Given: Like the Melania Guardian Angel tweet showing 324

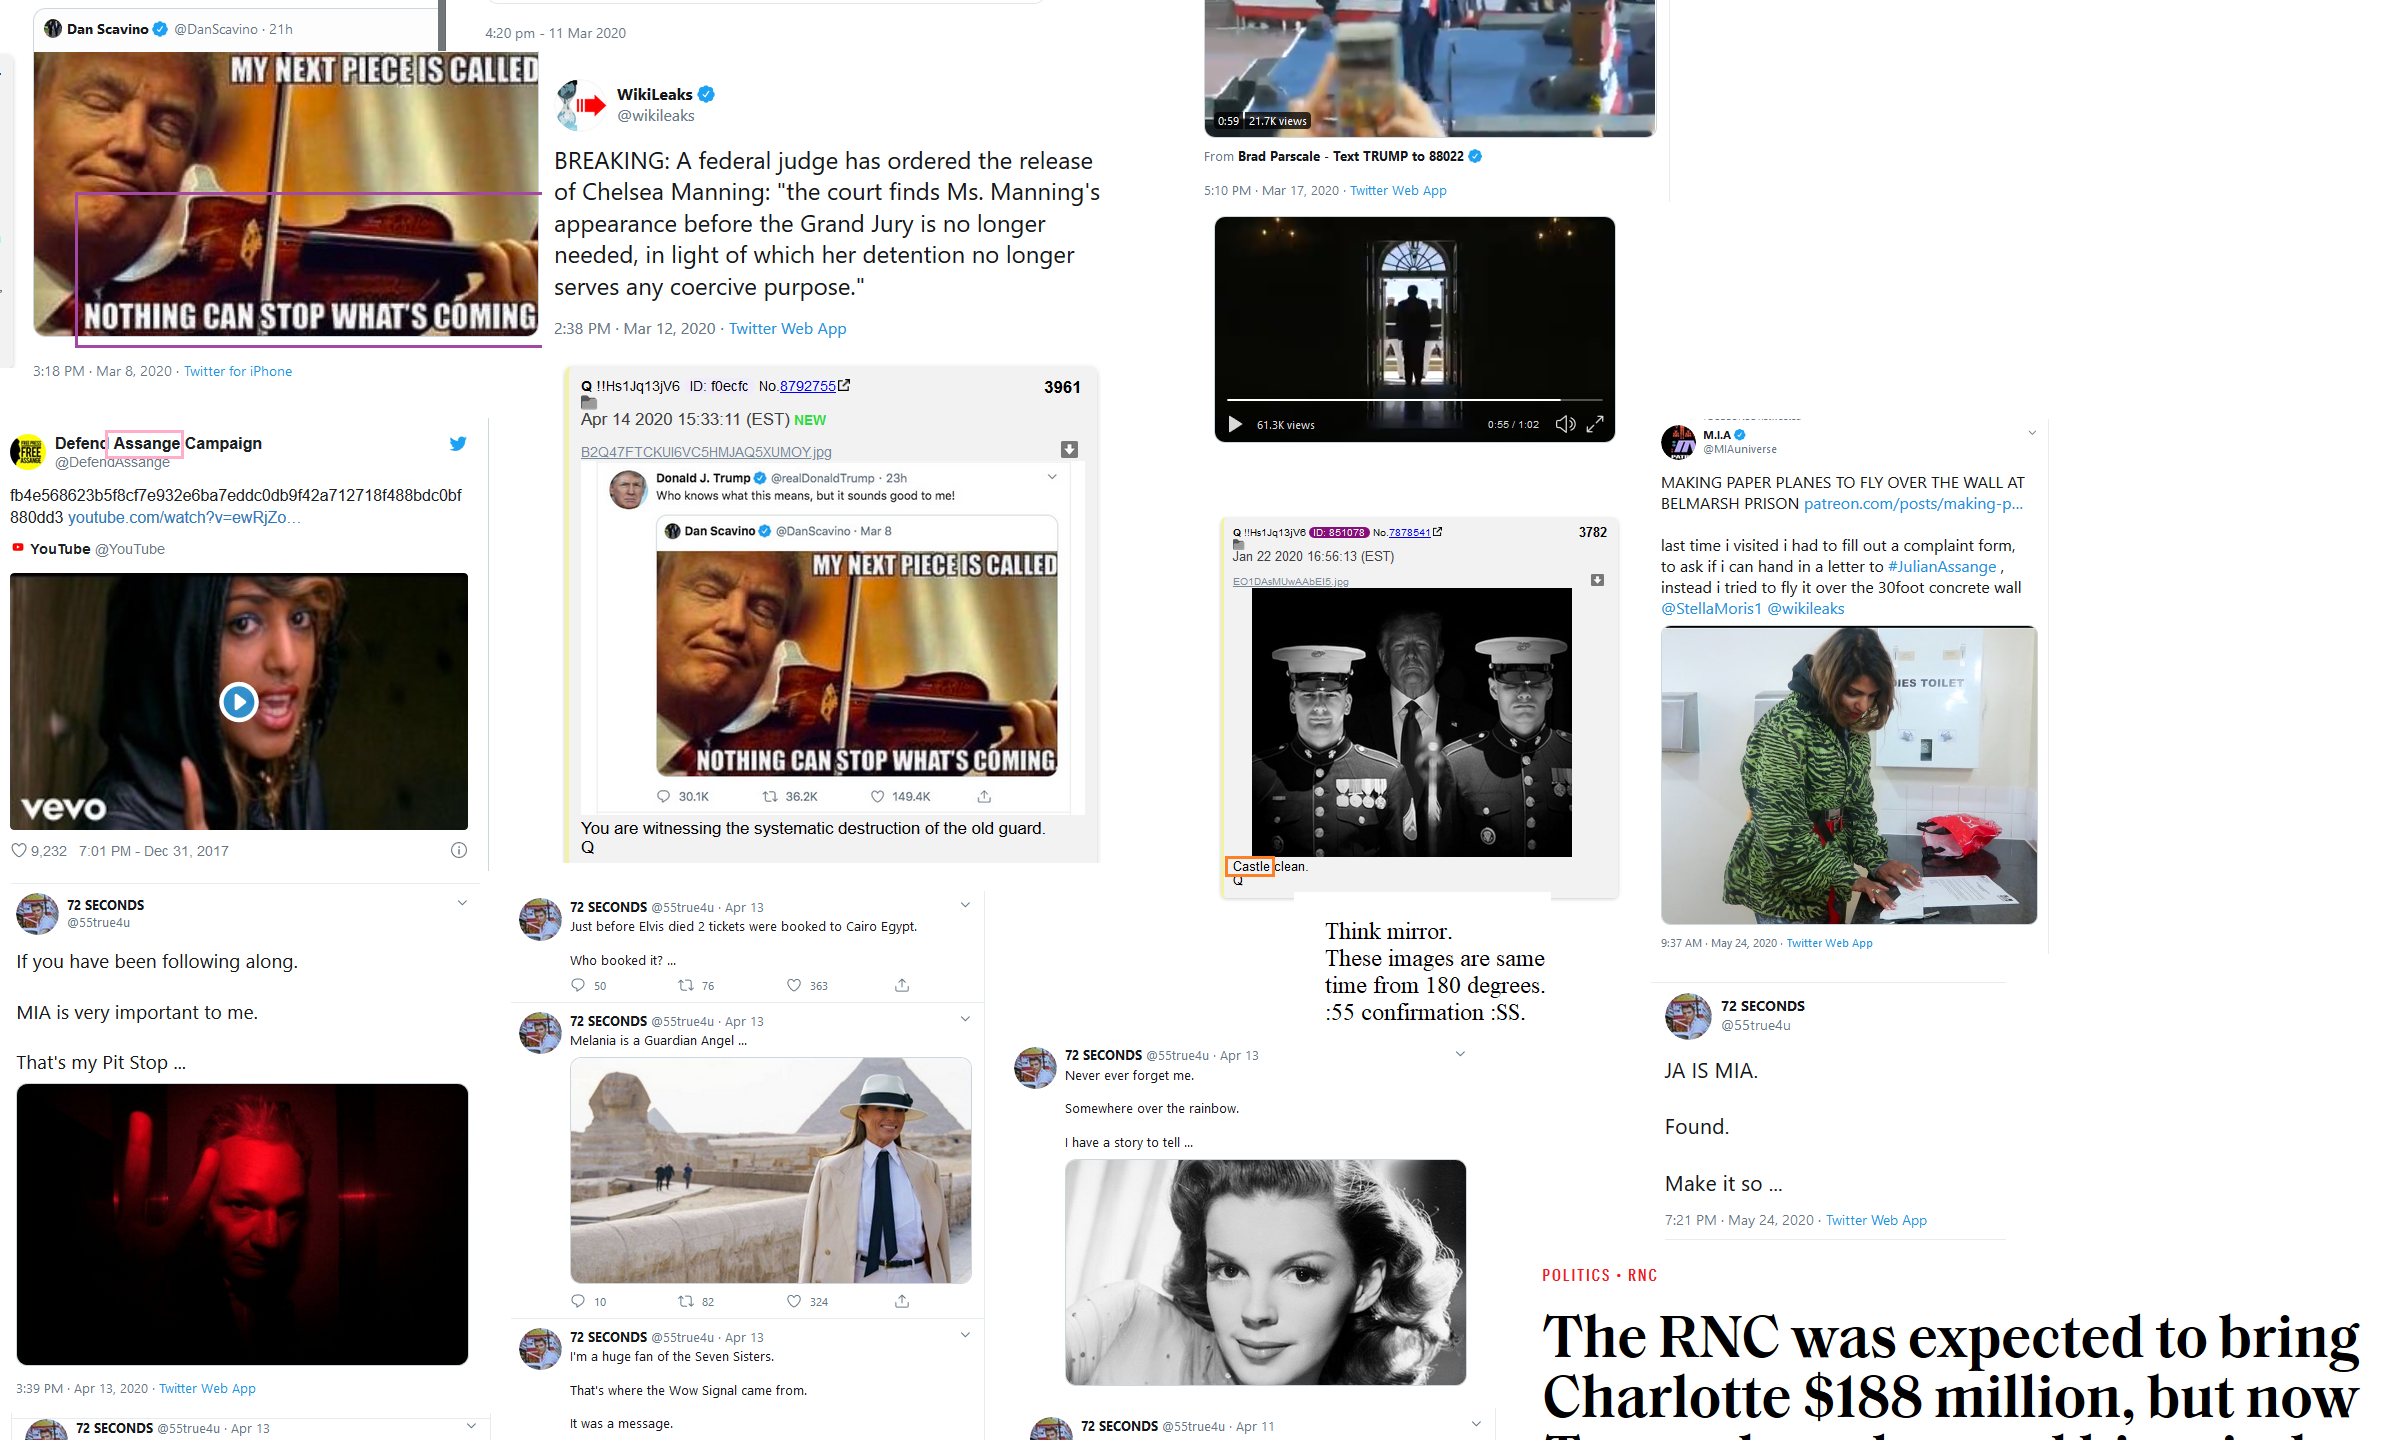Looking at the screenshot, I should coord(794,1301).
